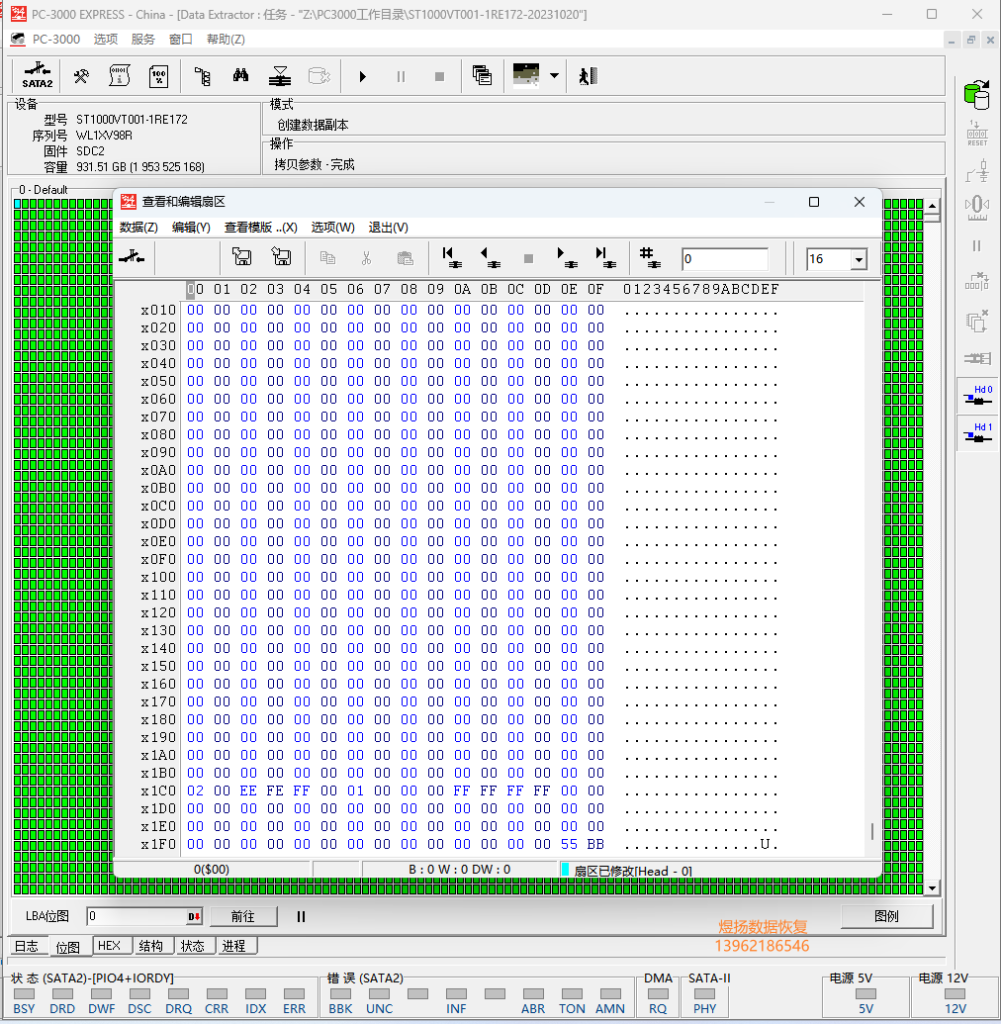Click the 100% icon in main toolbar
1001x1024 pixels.
[158, 76]
